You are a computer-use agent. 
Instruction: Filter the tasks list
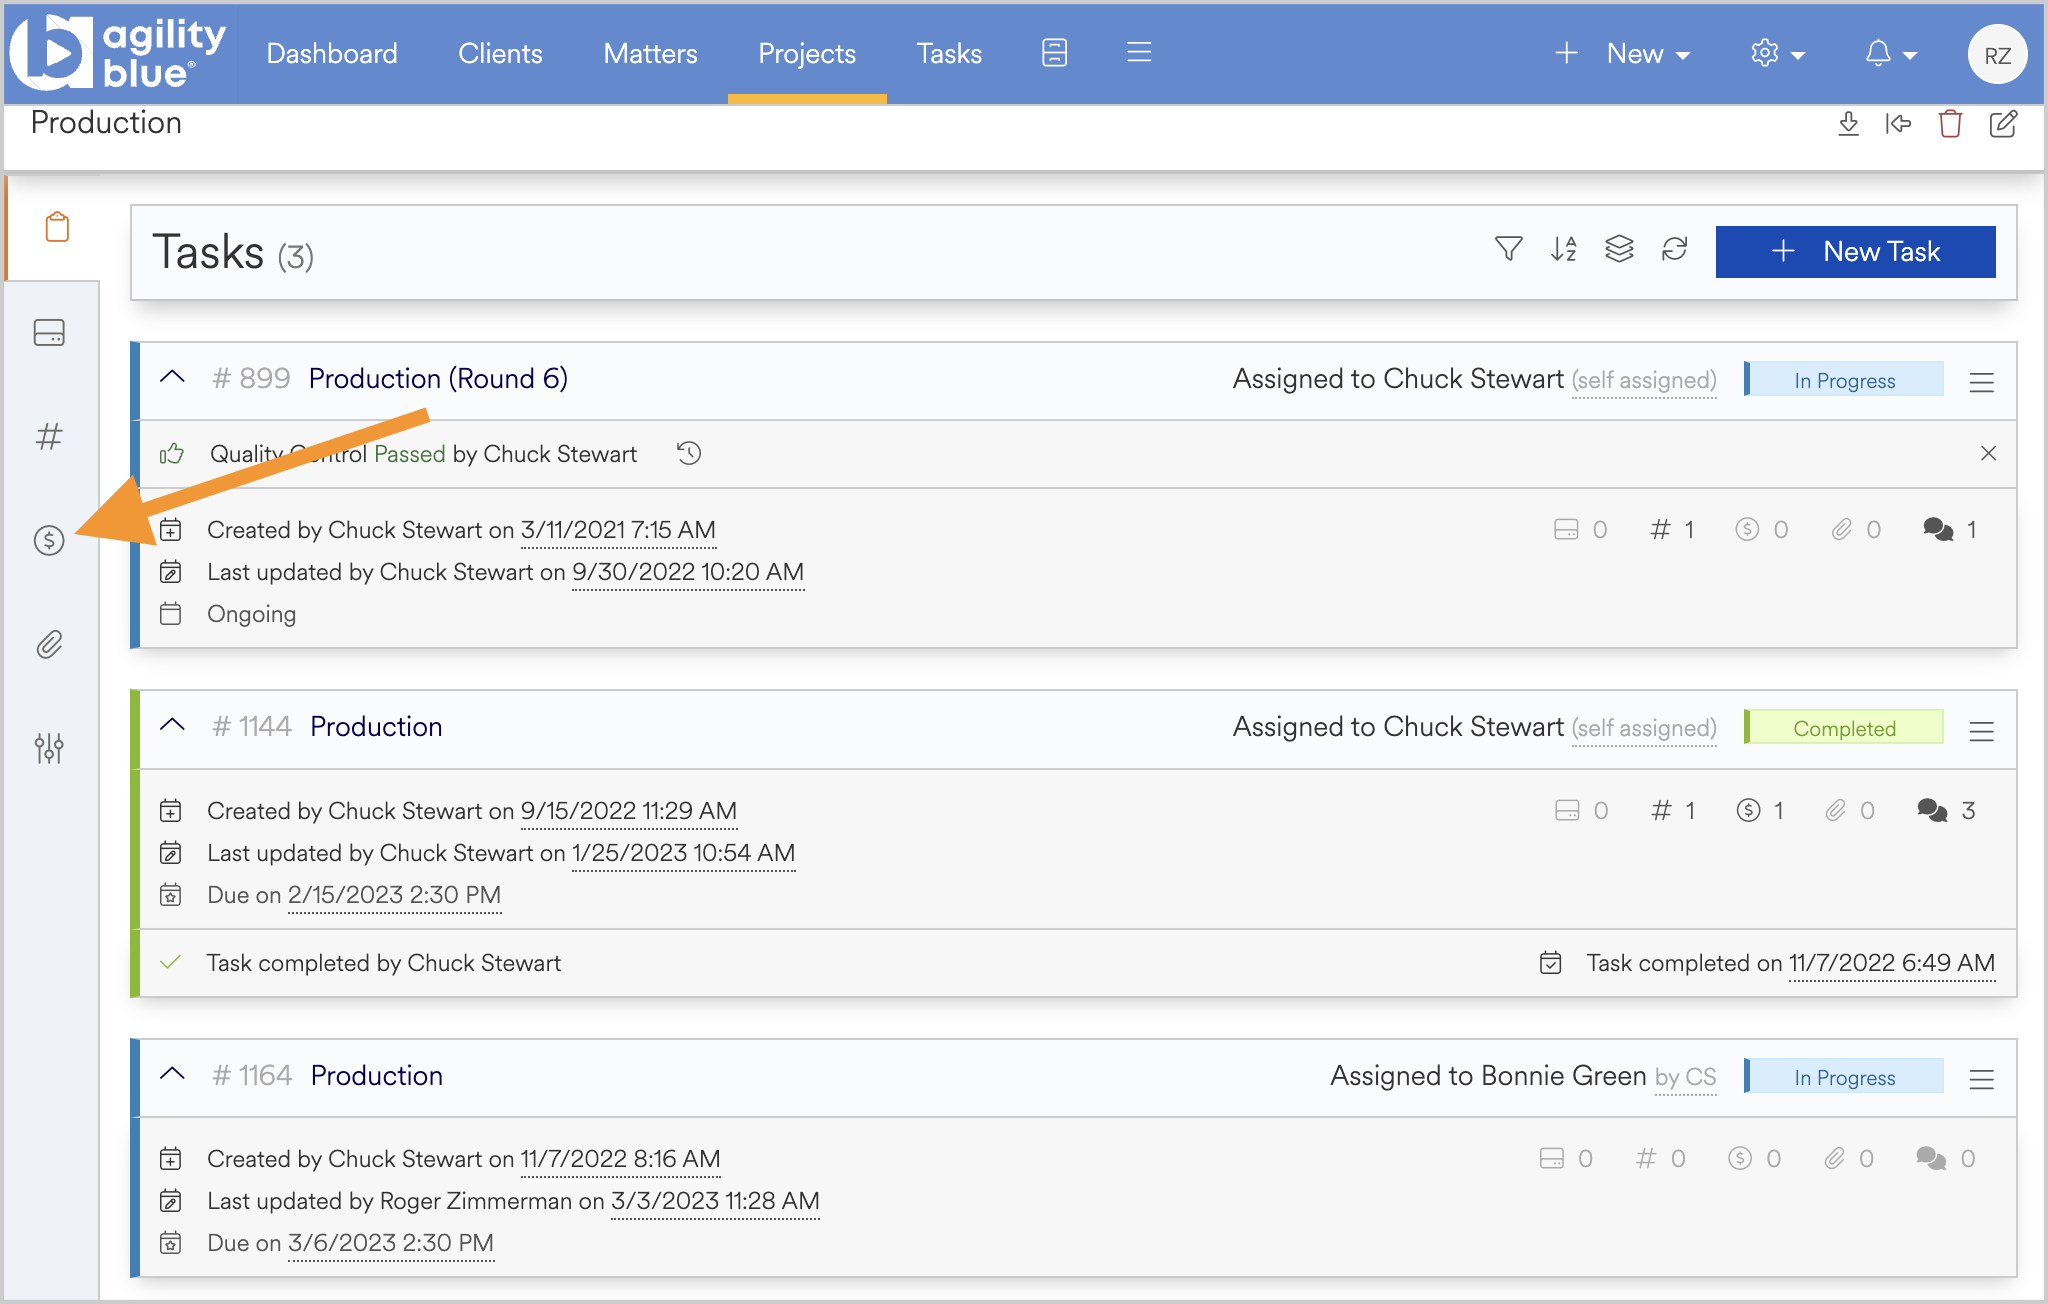(x=1508, y=249)
